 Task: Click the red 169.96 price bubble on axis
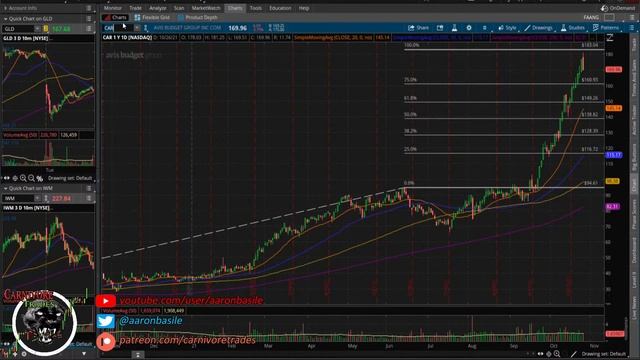pos(614,70)
